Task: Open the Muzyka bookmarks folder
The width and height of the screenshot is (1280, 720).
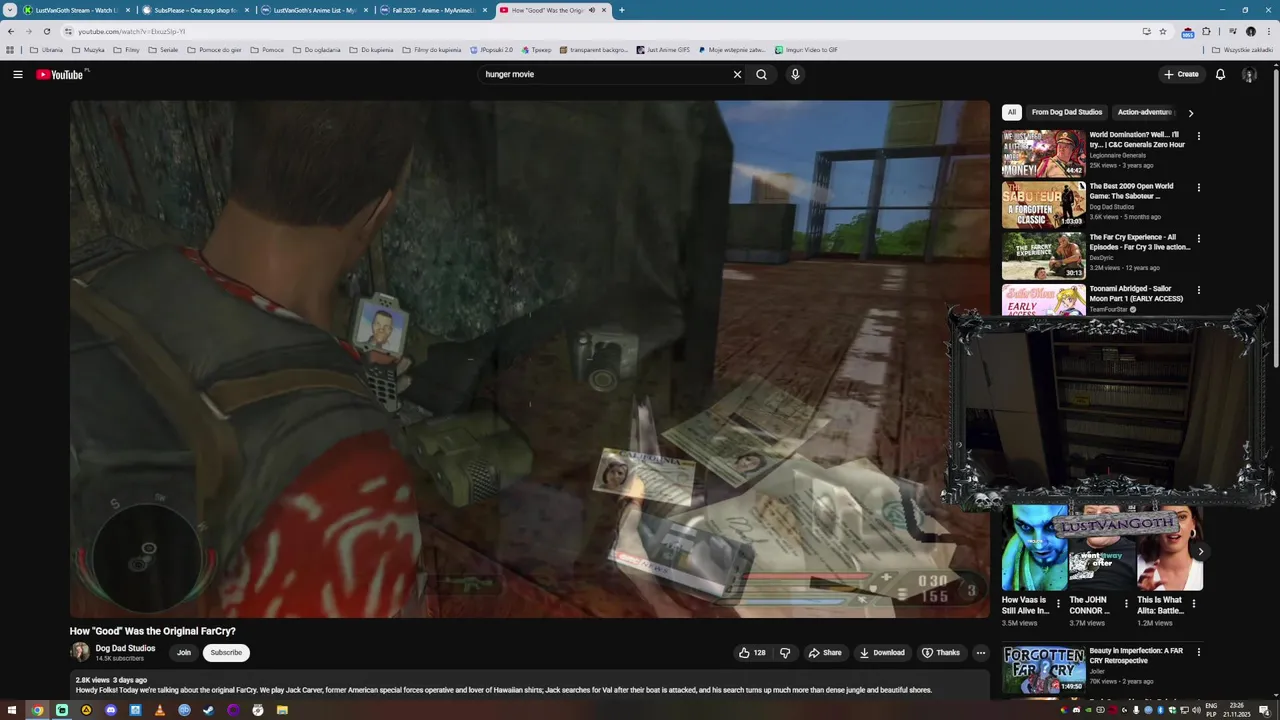Action: (x=88, y=50)
